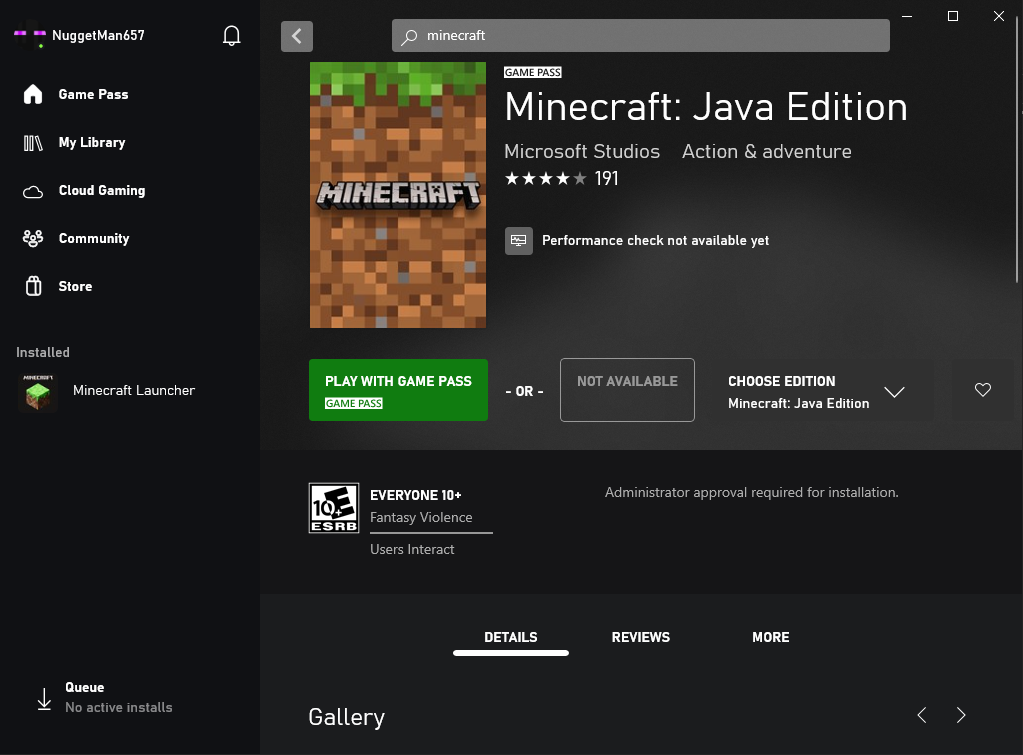Click the notifications bell icon
This screenshot has height=755, width=1023.
(x=232, y=36)
